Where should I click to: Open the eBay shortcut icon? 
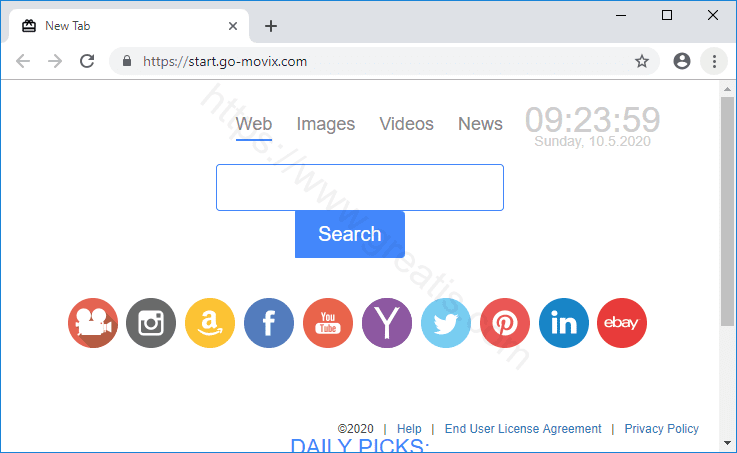tap(622, 323)
